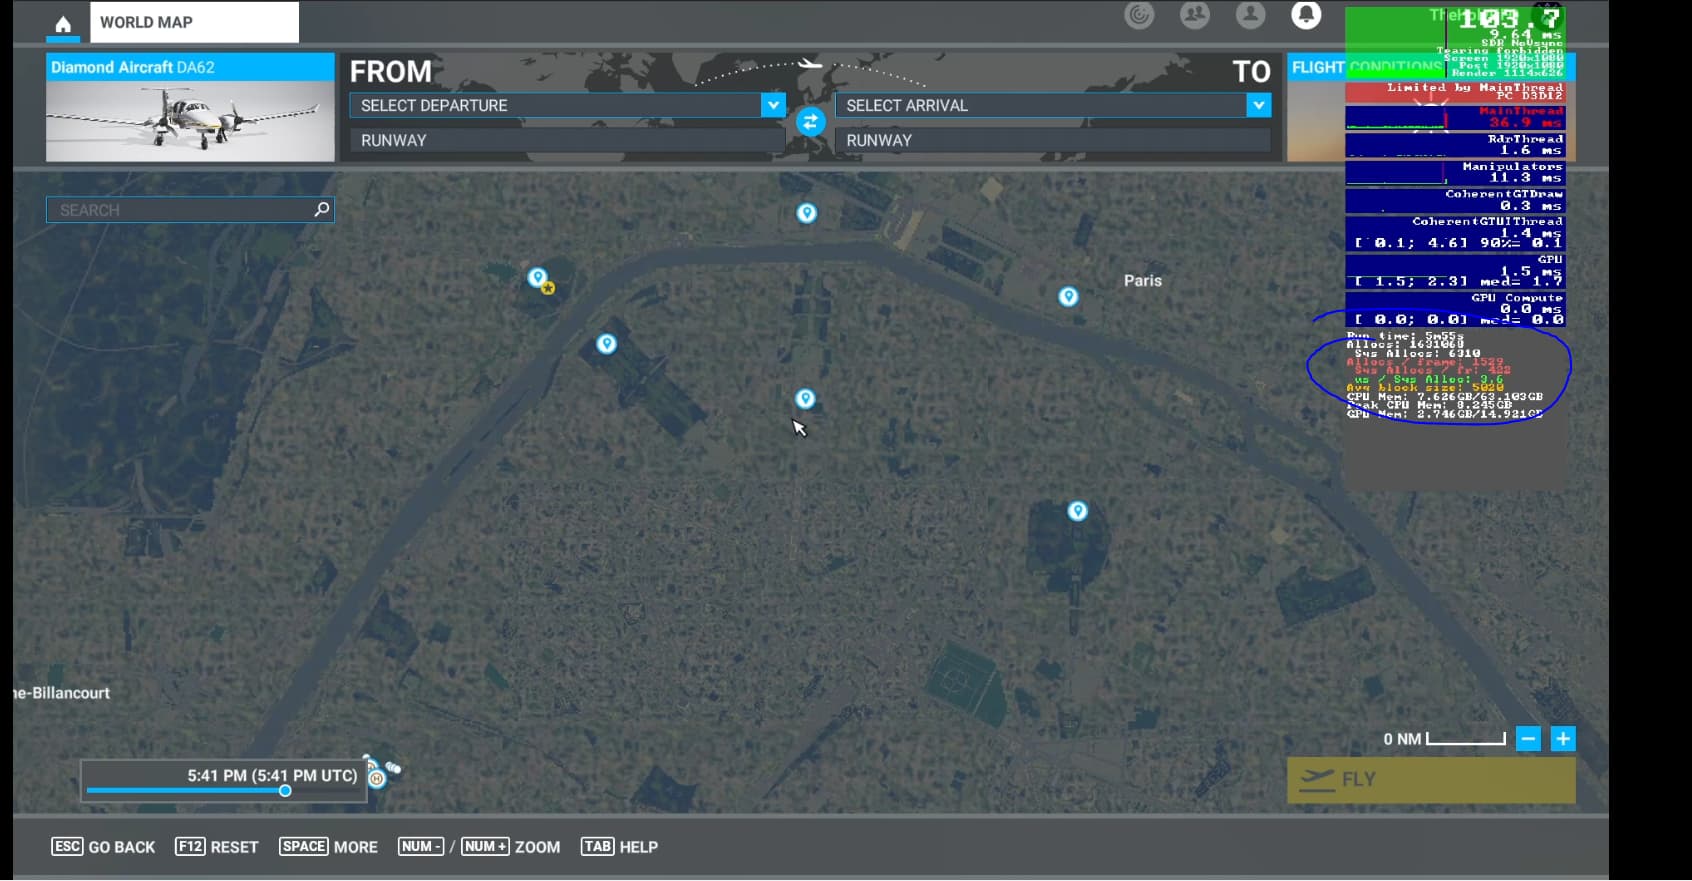Click the Home icon in top bar
This screenshot has width=1692, height=881.
click(x=63, y=24)
